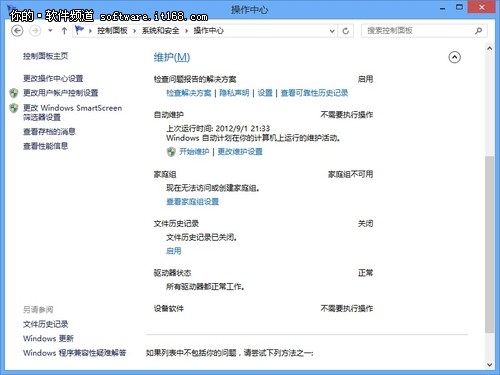Open the address bar history dropdown
Viewport: 500px width, 375px height.
point(332,31)
